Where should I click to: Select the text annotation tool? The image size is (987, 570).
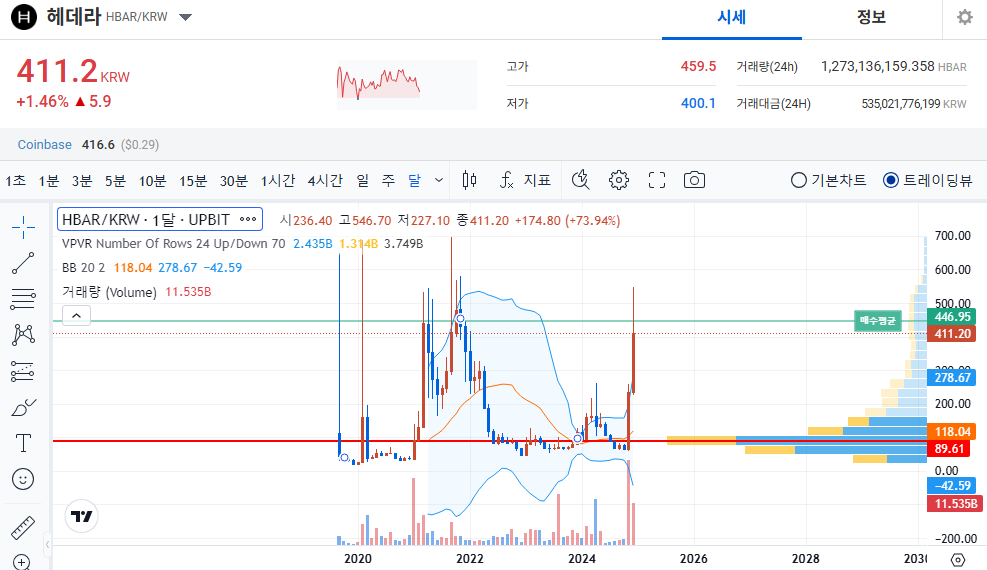coord(23,443)
